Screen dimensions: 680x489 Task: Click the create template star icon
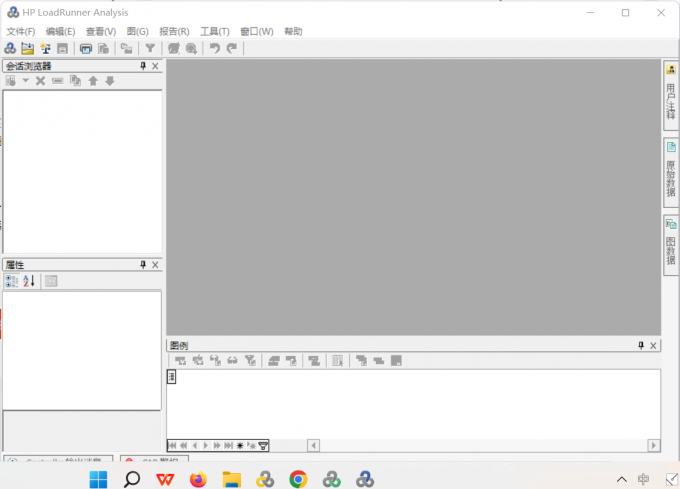[45, 48]
